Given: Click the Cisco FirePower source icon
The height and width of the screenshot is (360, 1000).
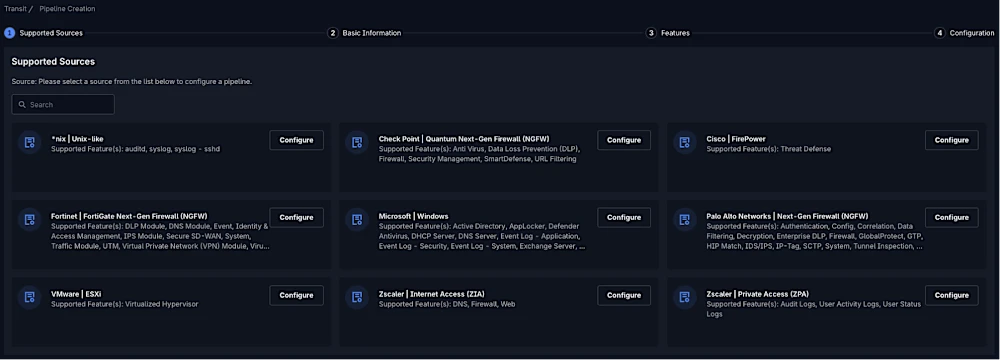Looking at the screenshot, I should [x=685, y=142].
